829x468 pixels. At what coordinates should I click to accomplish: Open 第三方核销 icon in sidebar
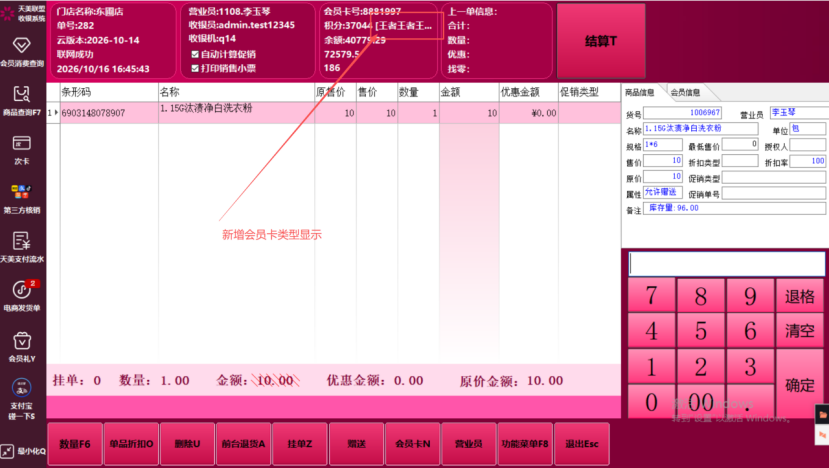tap(22, 191)
